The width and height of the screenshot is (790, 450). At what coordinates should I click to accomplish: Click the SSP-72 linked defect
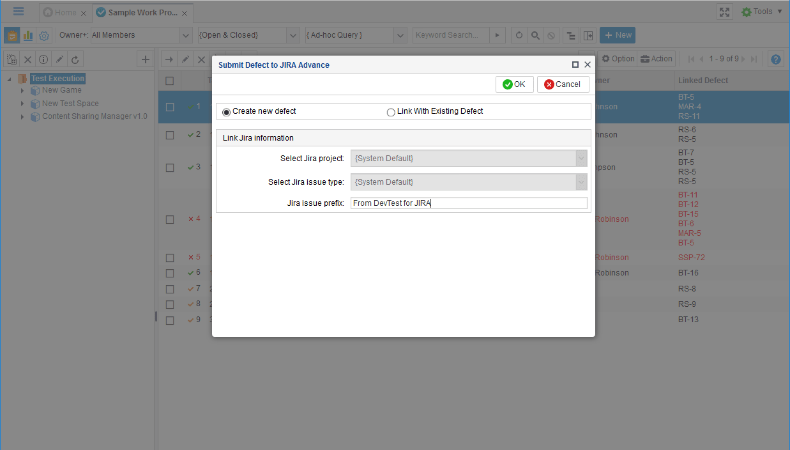[691, 258]
